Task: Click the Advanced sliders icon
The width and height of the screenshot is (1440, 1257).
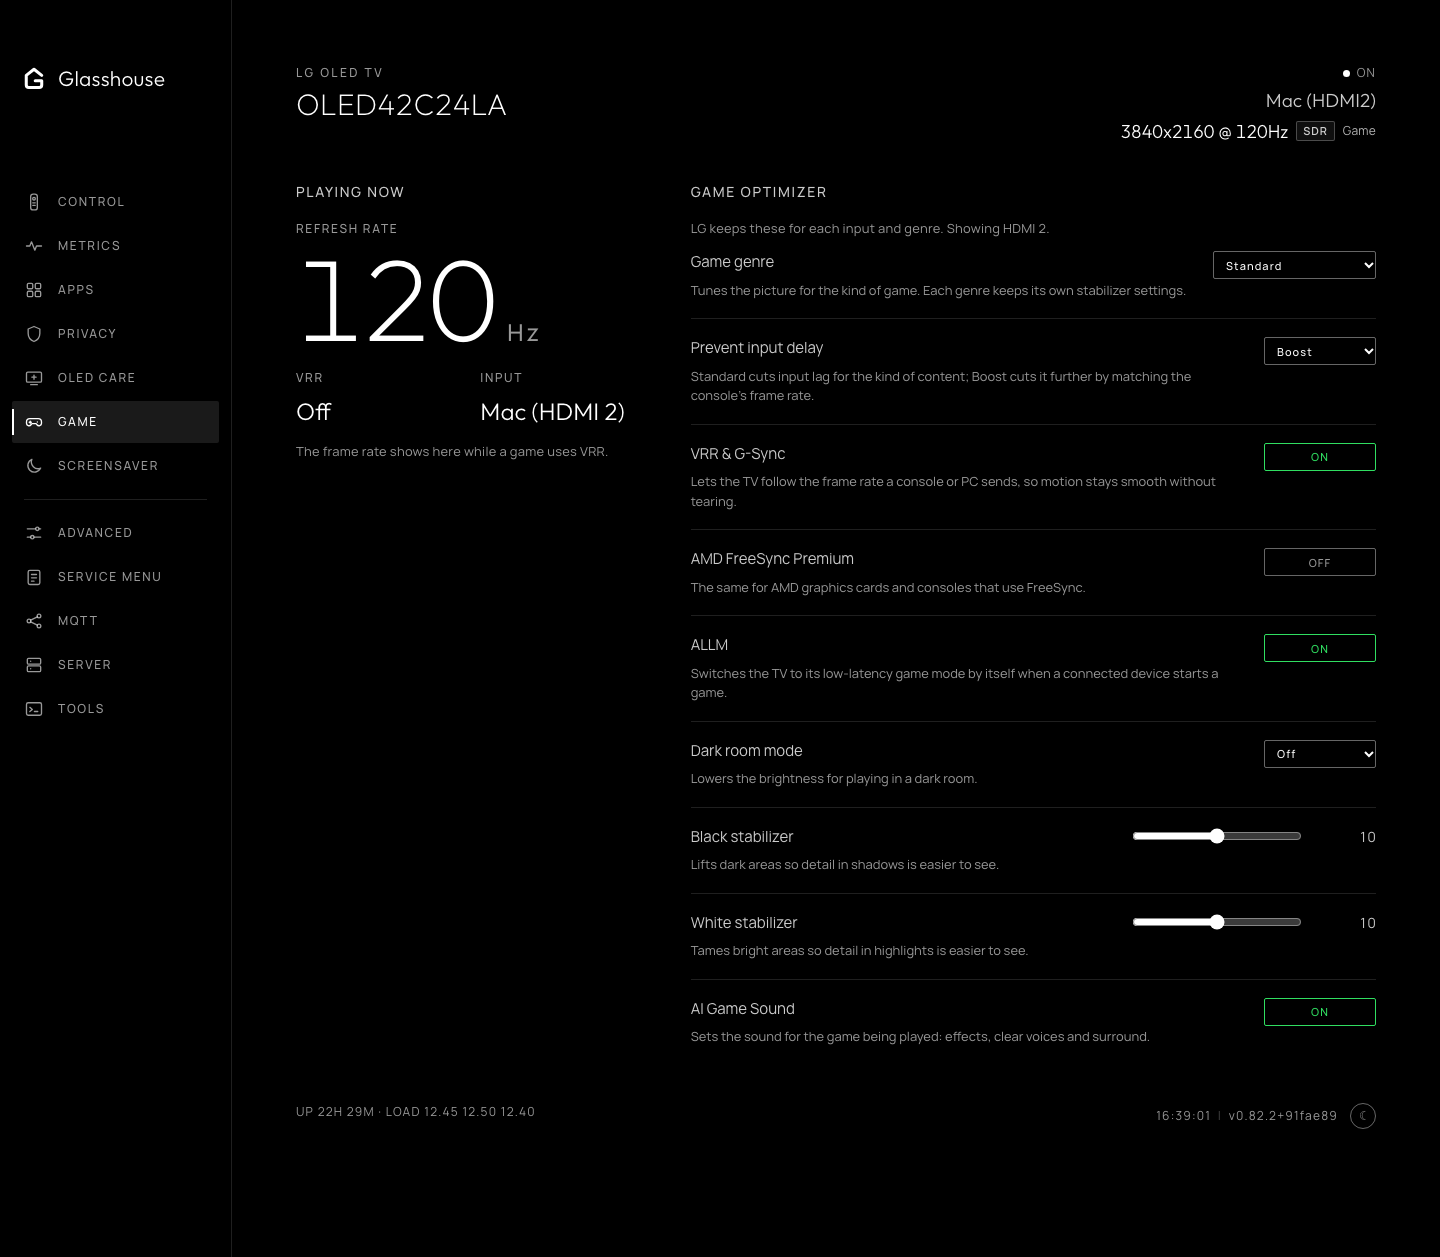Action: 34,533
